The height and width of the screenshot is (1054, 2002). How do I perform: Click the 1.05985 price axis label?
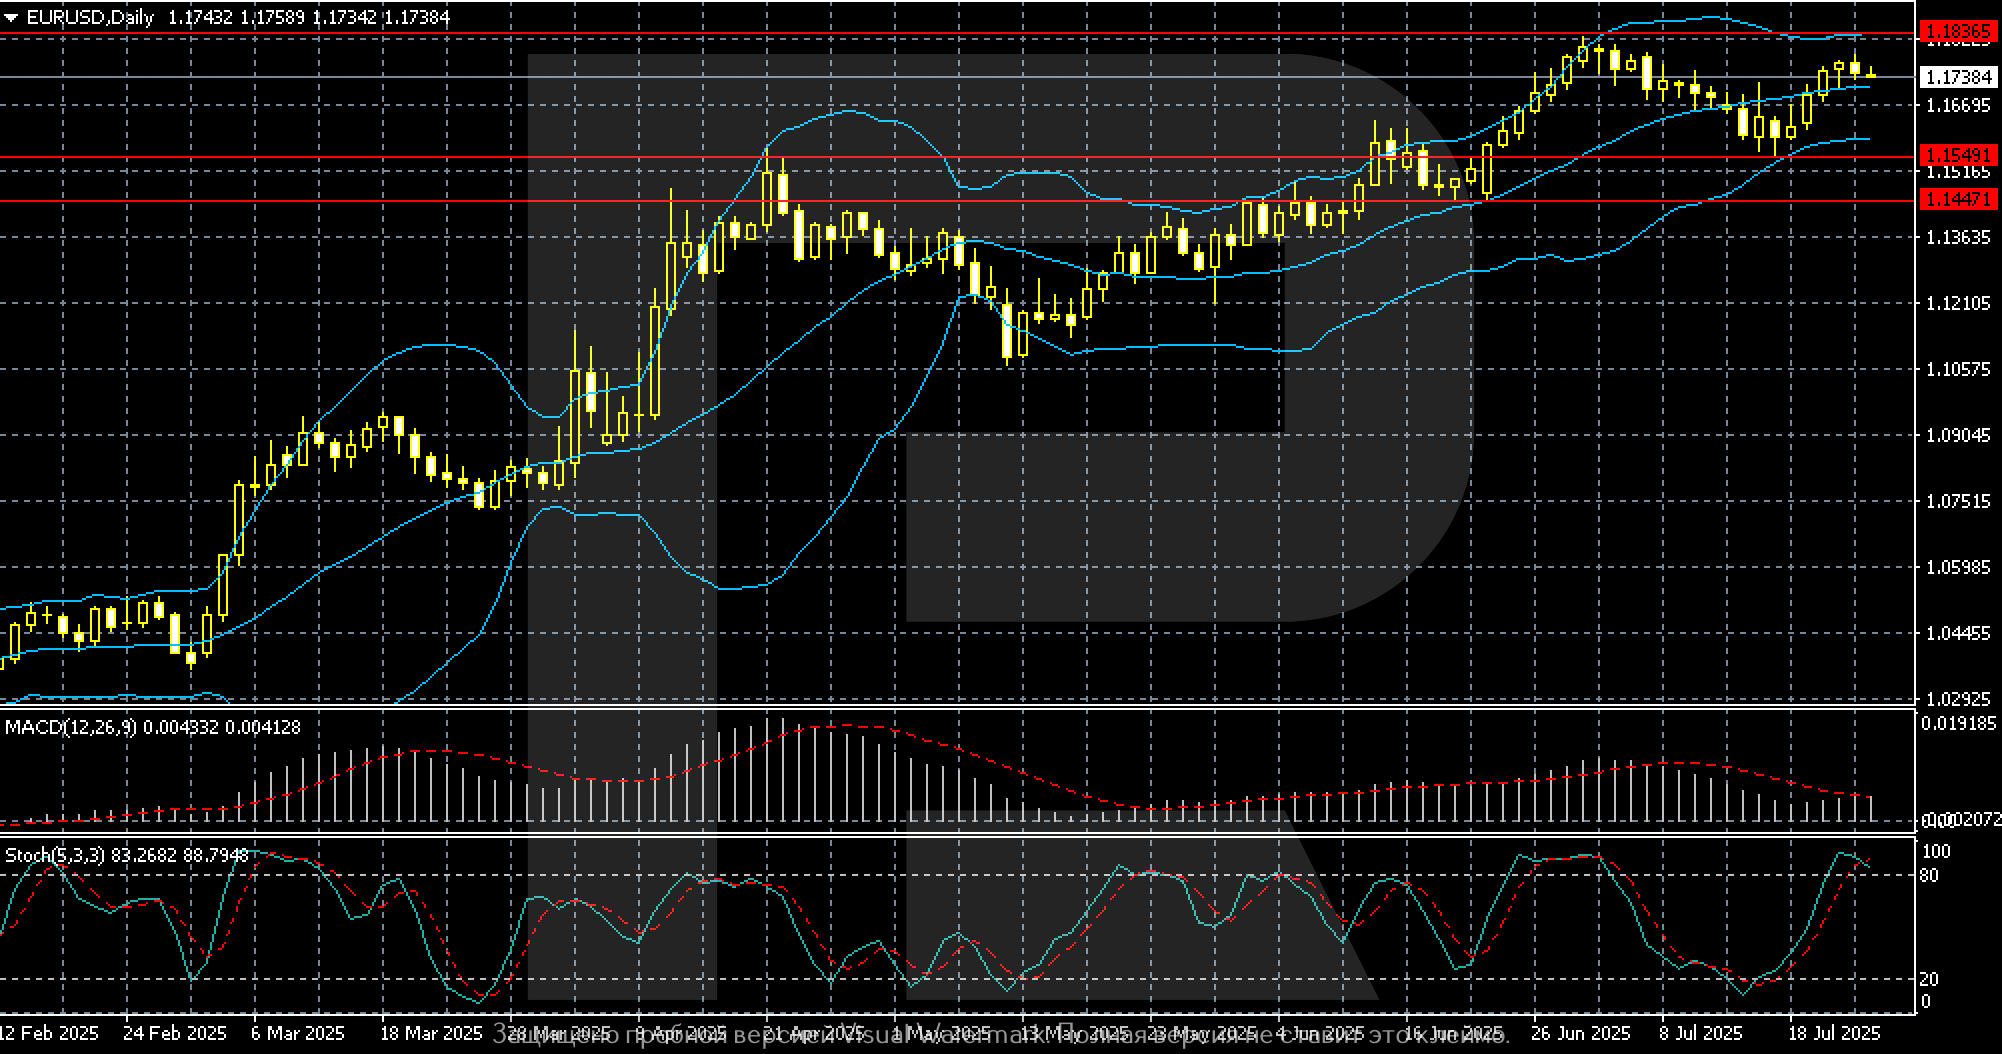[x=1957, y=568]
